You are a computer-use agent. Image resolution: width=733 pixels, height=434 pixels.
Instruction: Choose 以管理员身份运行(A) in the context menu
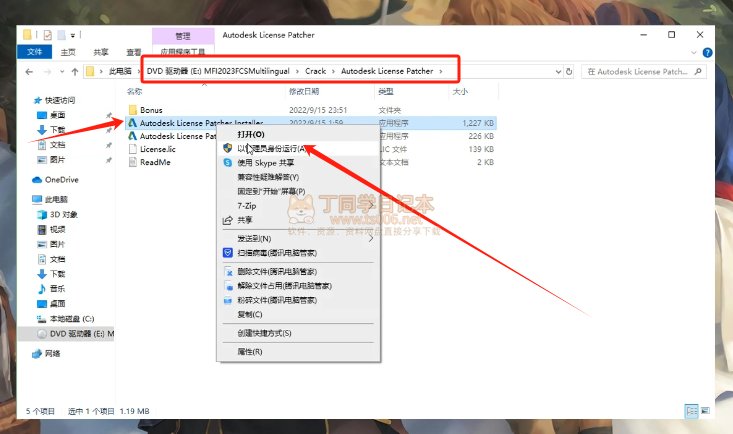pos(298,148)
